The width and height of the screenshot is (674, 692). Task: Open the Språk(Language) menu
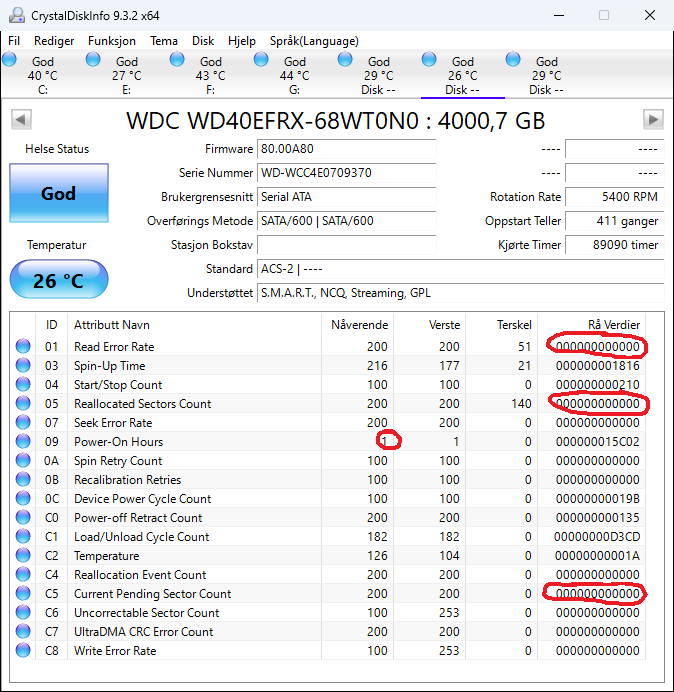click(314, 41)
